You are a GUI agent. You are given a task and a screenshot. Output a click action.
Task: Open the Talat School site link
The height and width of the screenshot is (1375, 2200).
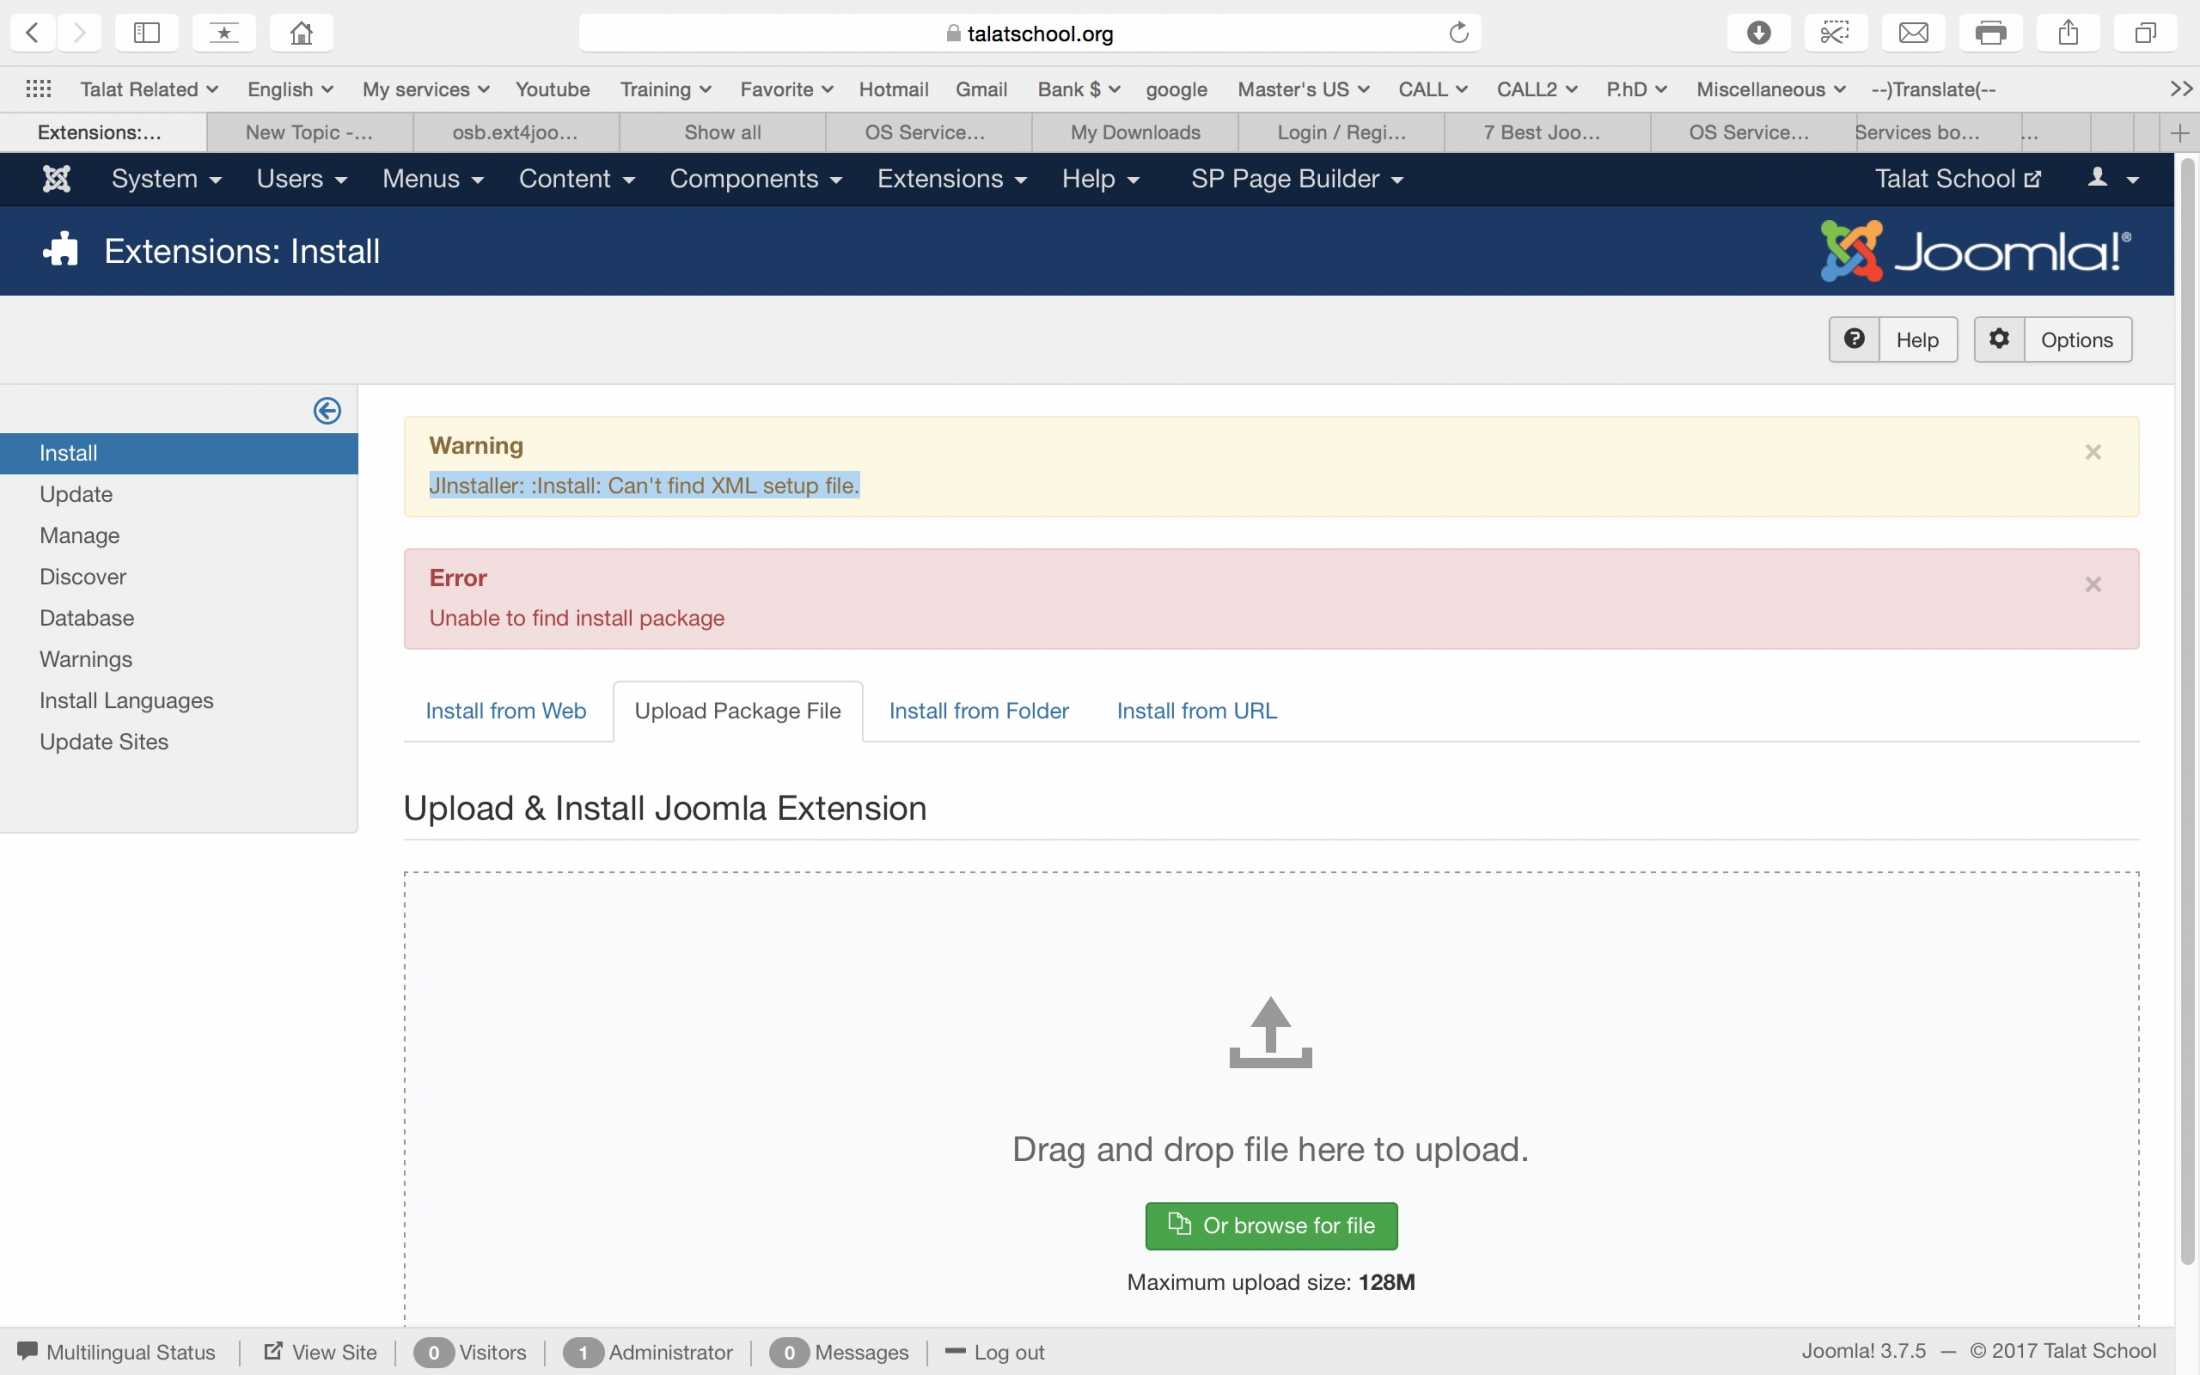[1957, 179]
